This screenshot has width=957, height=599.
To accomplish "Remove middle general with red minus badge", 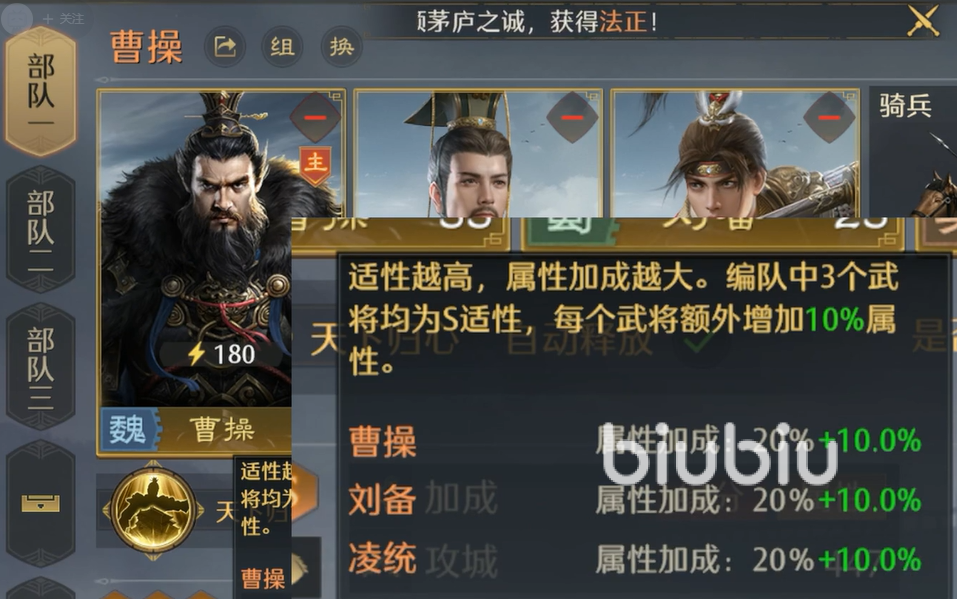I will click(x=572, y=117).
